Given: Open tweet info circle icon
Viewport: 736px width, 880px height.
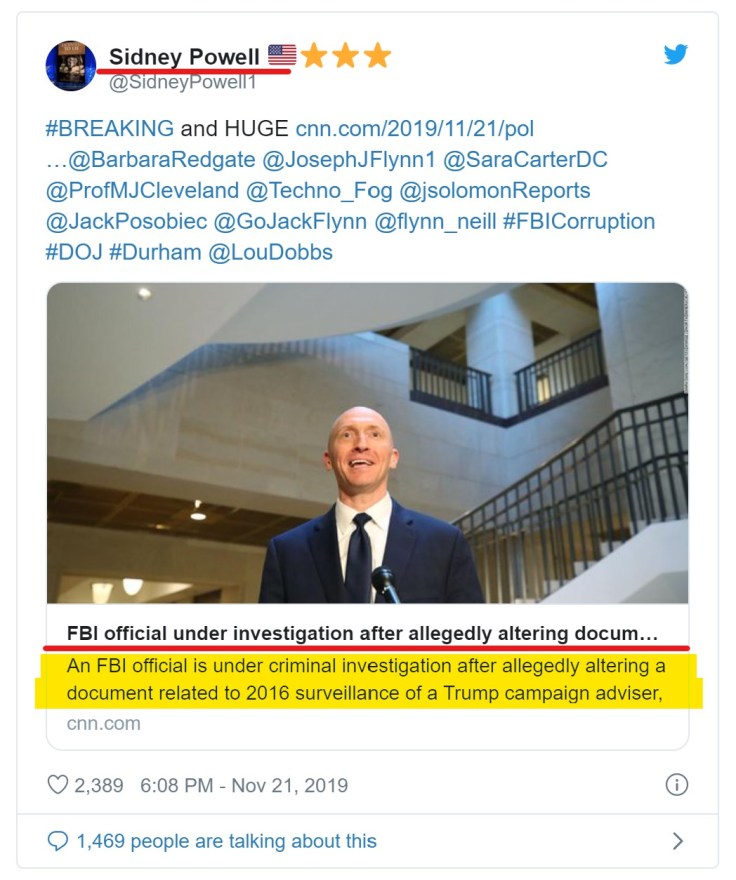Looking at the screenshot, I should [x=677, y=785].
